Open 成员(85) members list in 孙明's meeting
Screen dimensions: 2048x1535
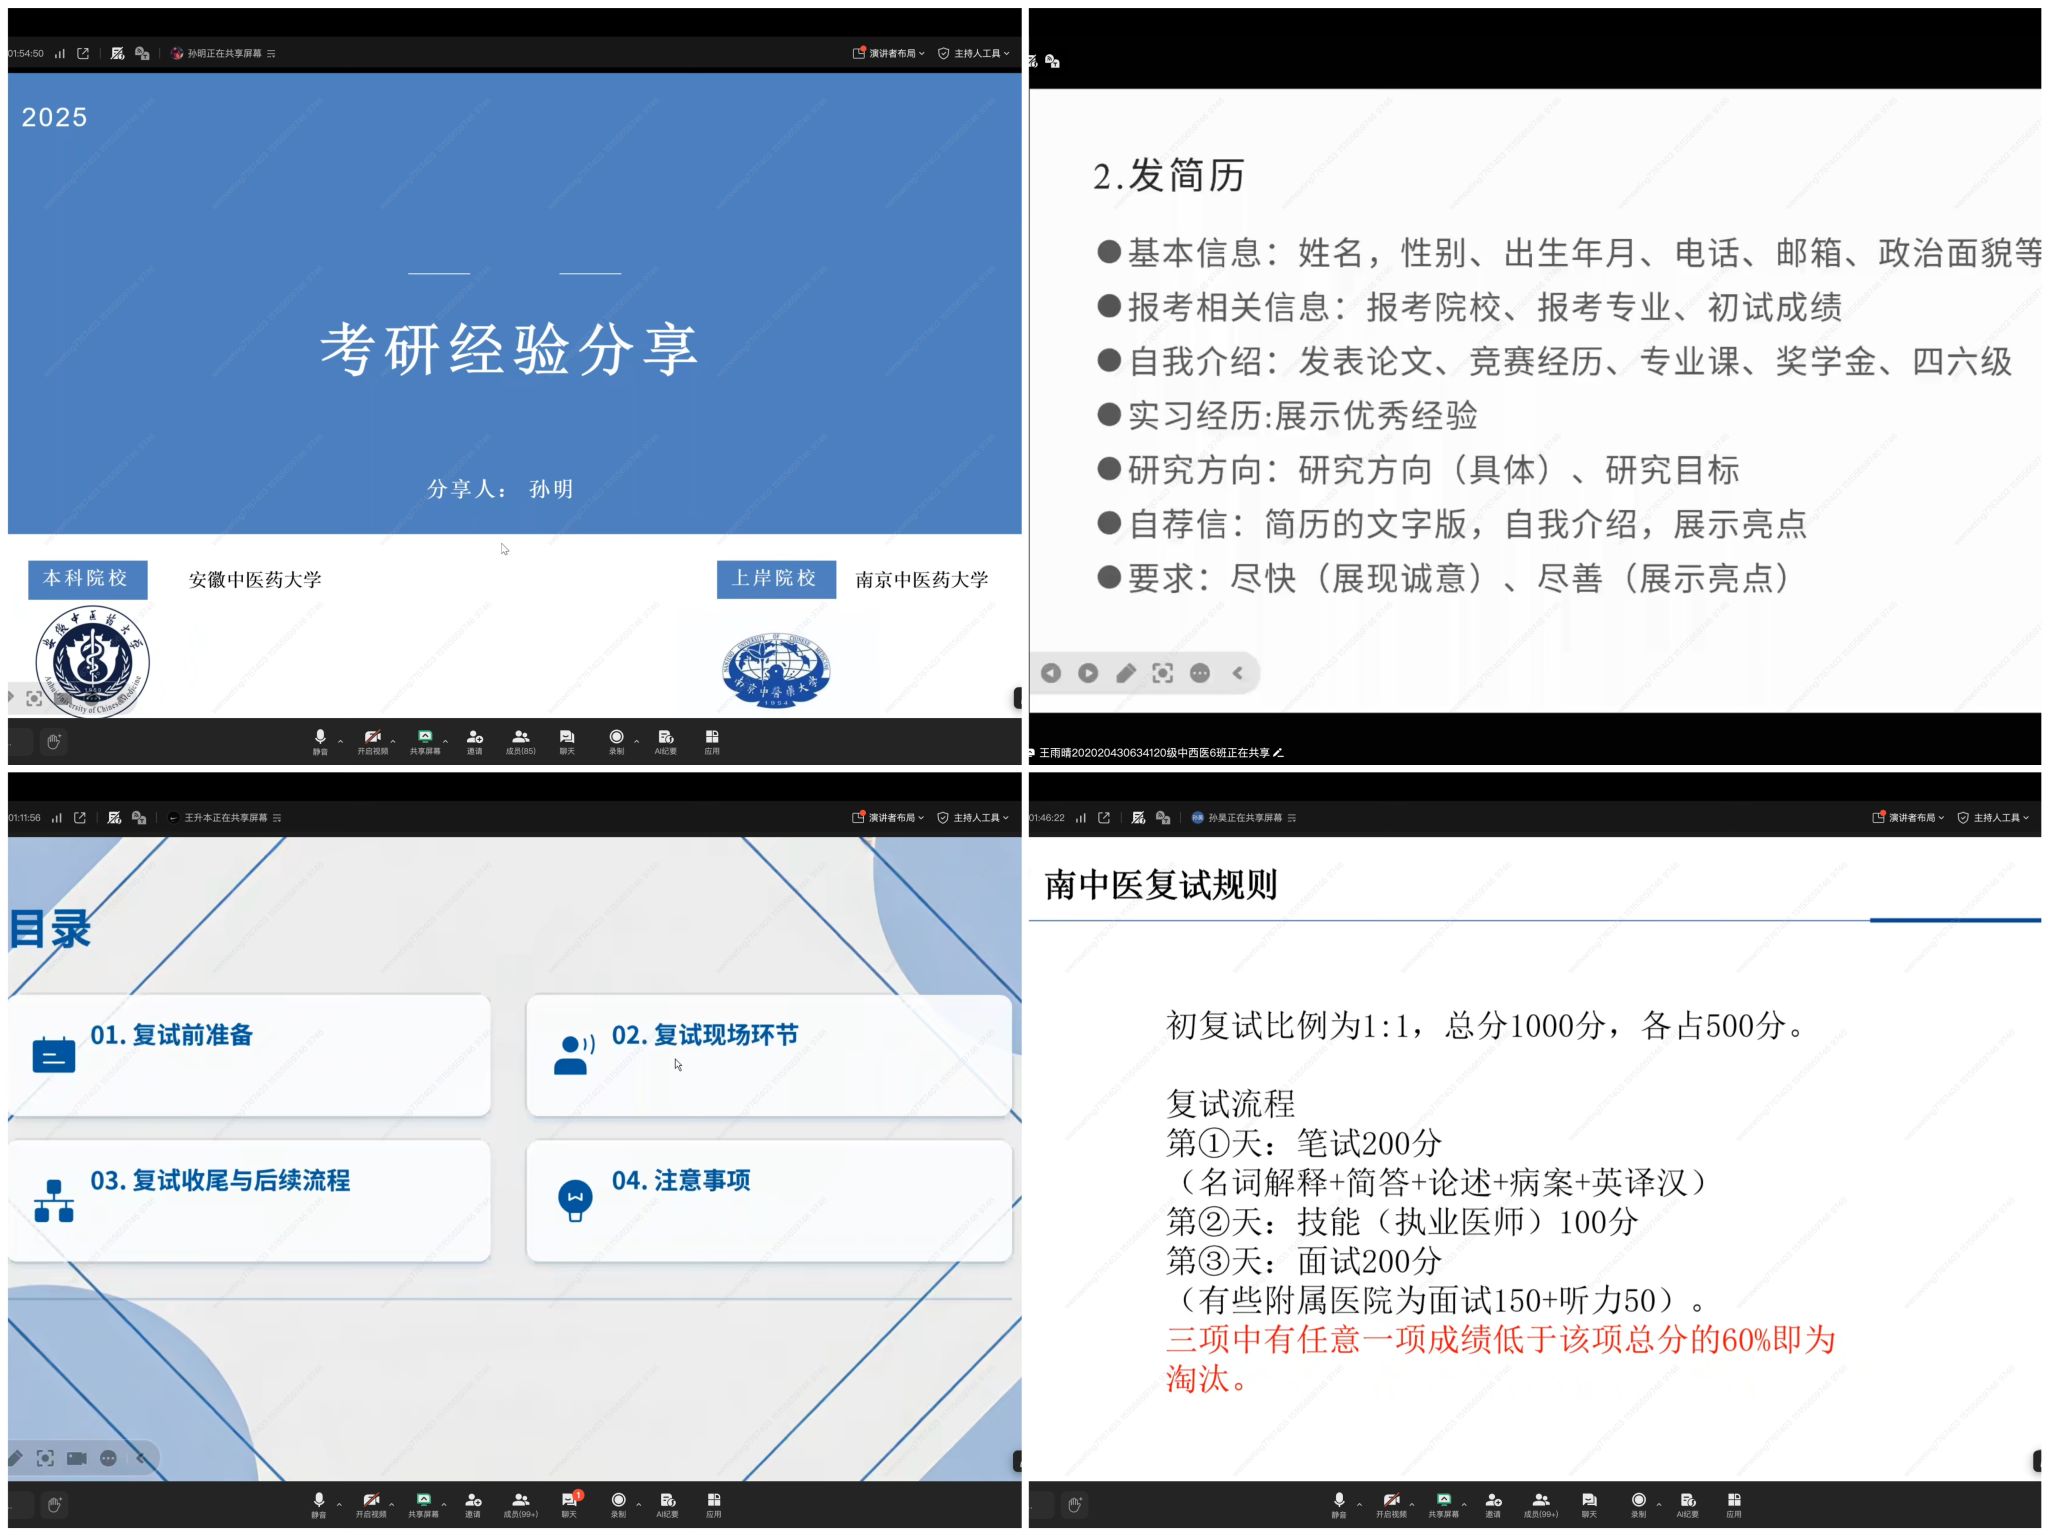pos(520,740)
